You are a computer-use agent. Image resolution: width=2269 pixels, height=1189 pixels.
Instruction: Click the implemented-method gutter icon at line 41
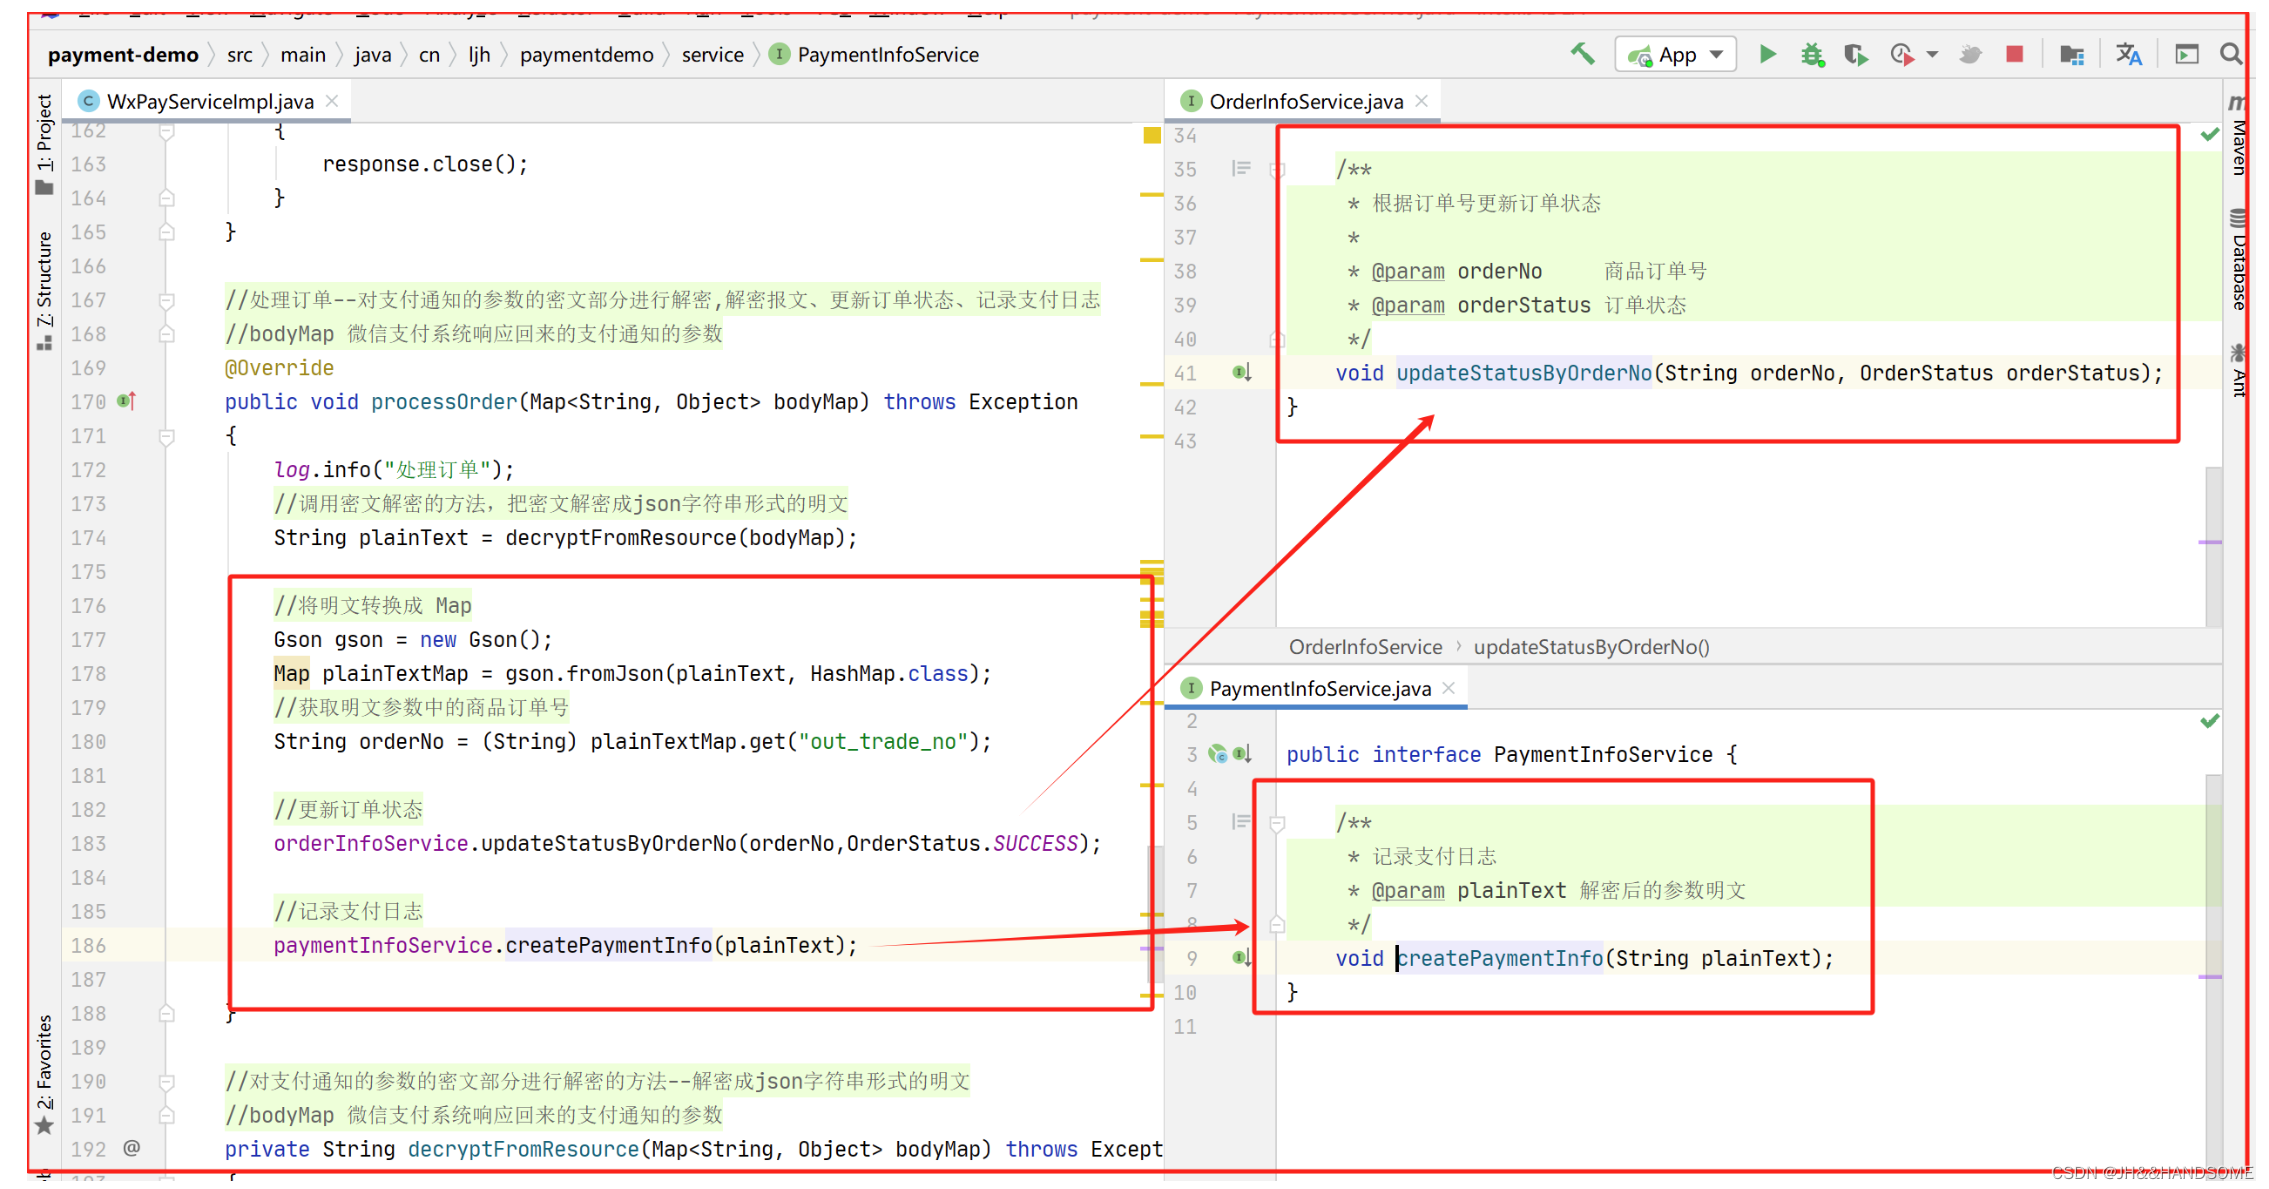coord(1242,373)
